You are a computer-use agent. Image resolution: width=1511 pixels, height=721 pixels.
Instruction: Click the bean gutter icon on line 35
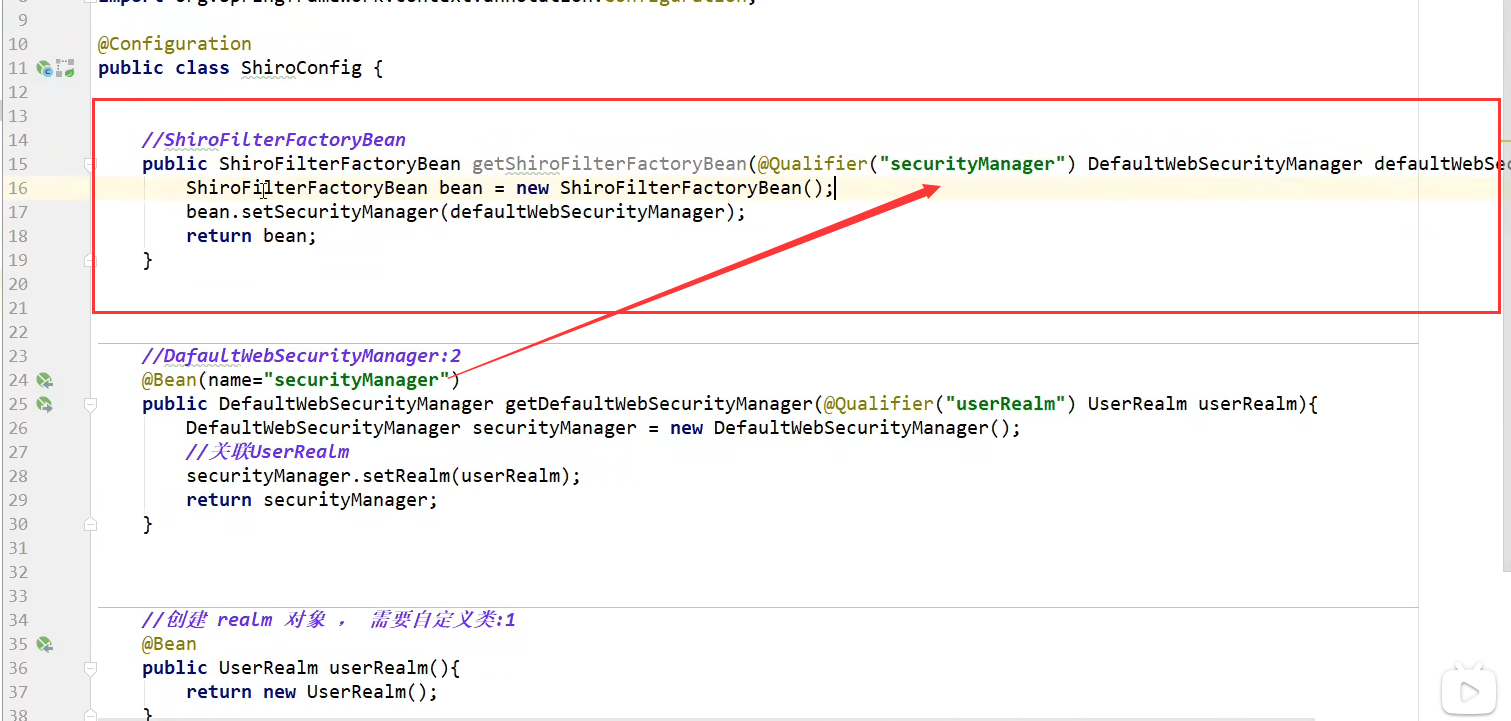coord(44,644)
